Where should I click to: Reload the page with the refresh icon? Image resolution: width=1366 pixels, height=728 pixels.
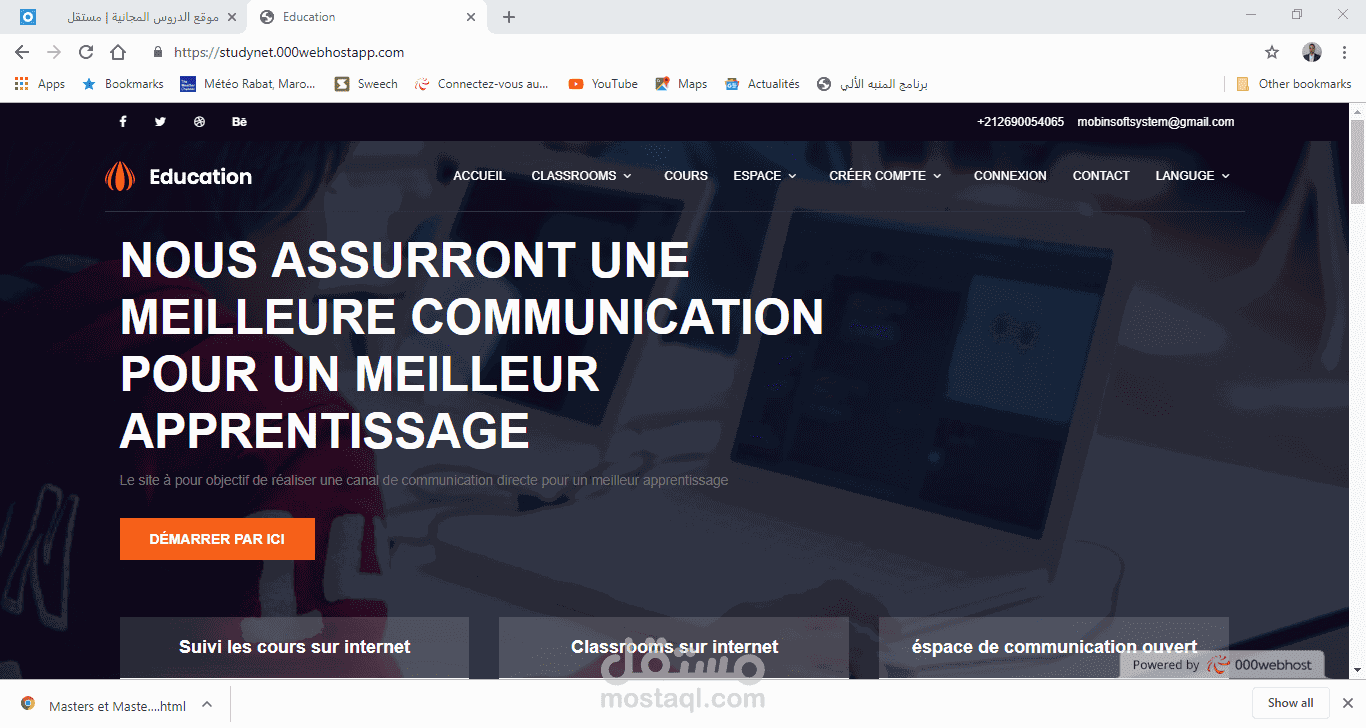tap(86, 52)
